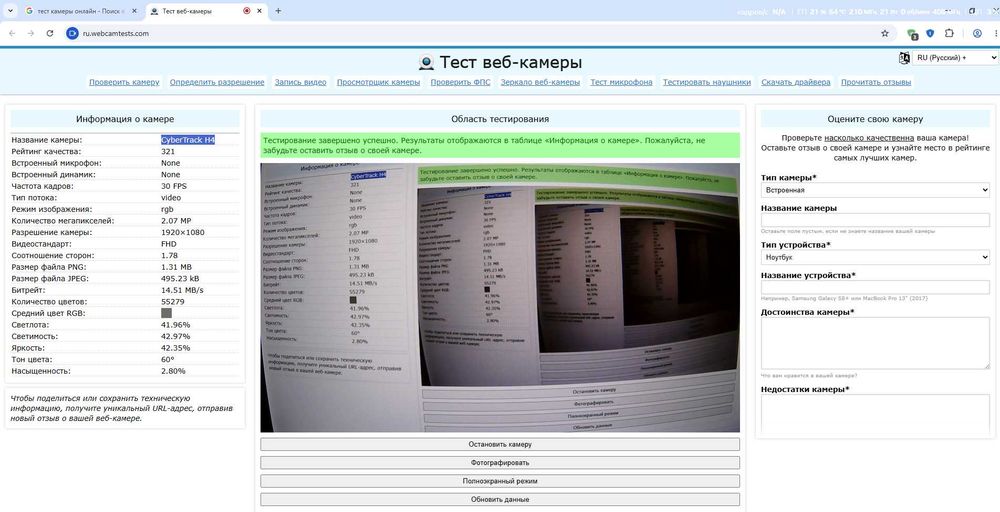
Task: Open 'Тип устройства' dropdown showing Ноутбук
Action: coord(875,257)
